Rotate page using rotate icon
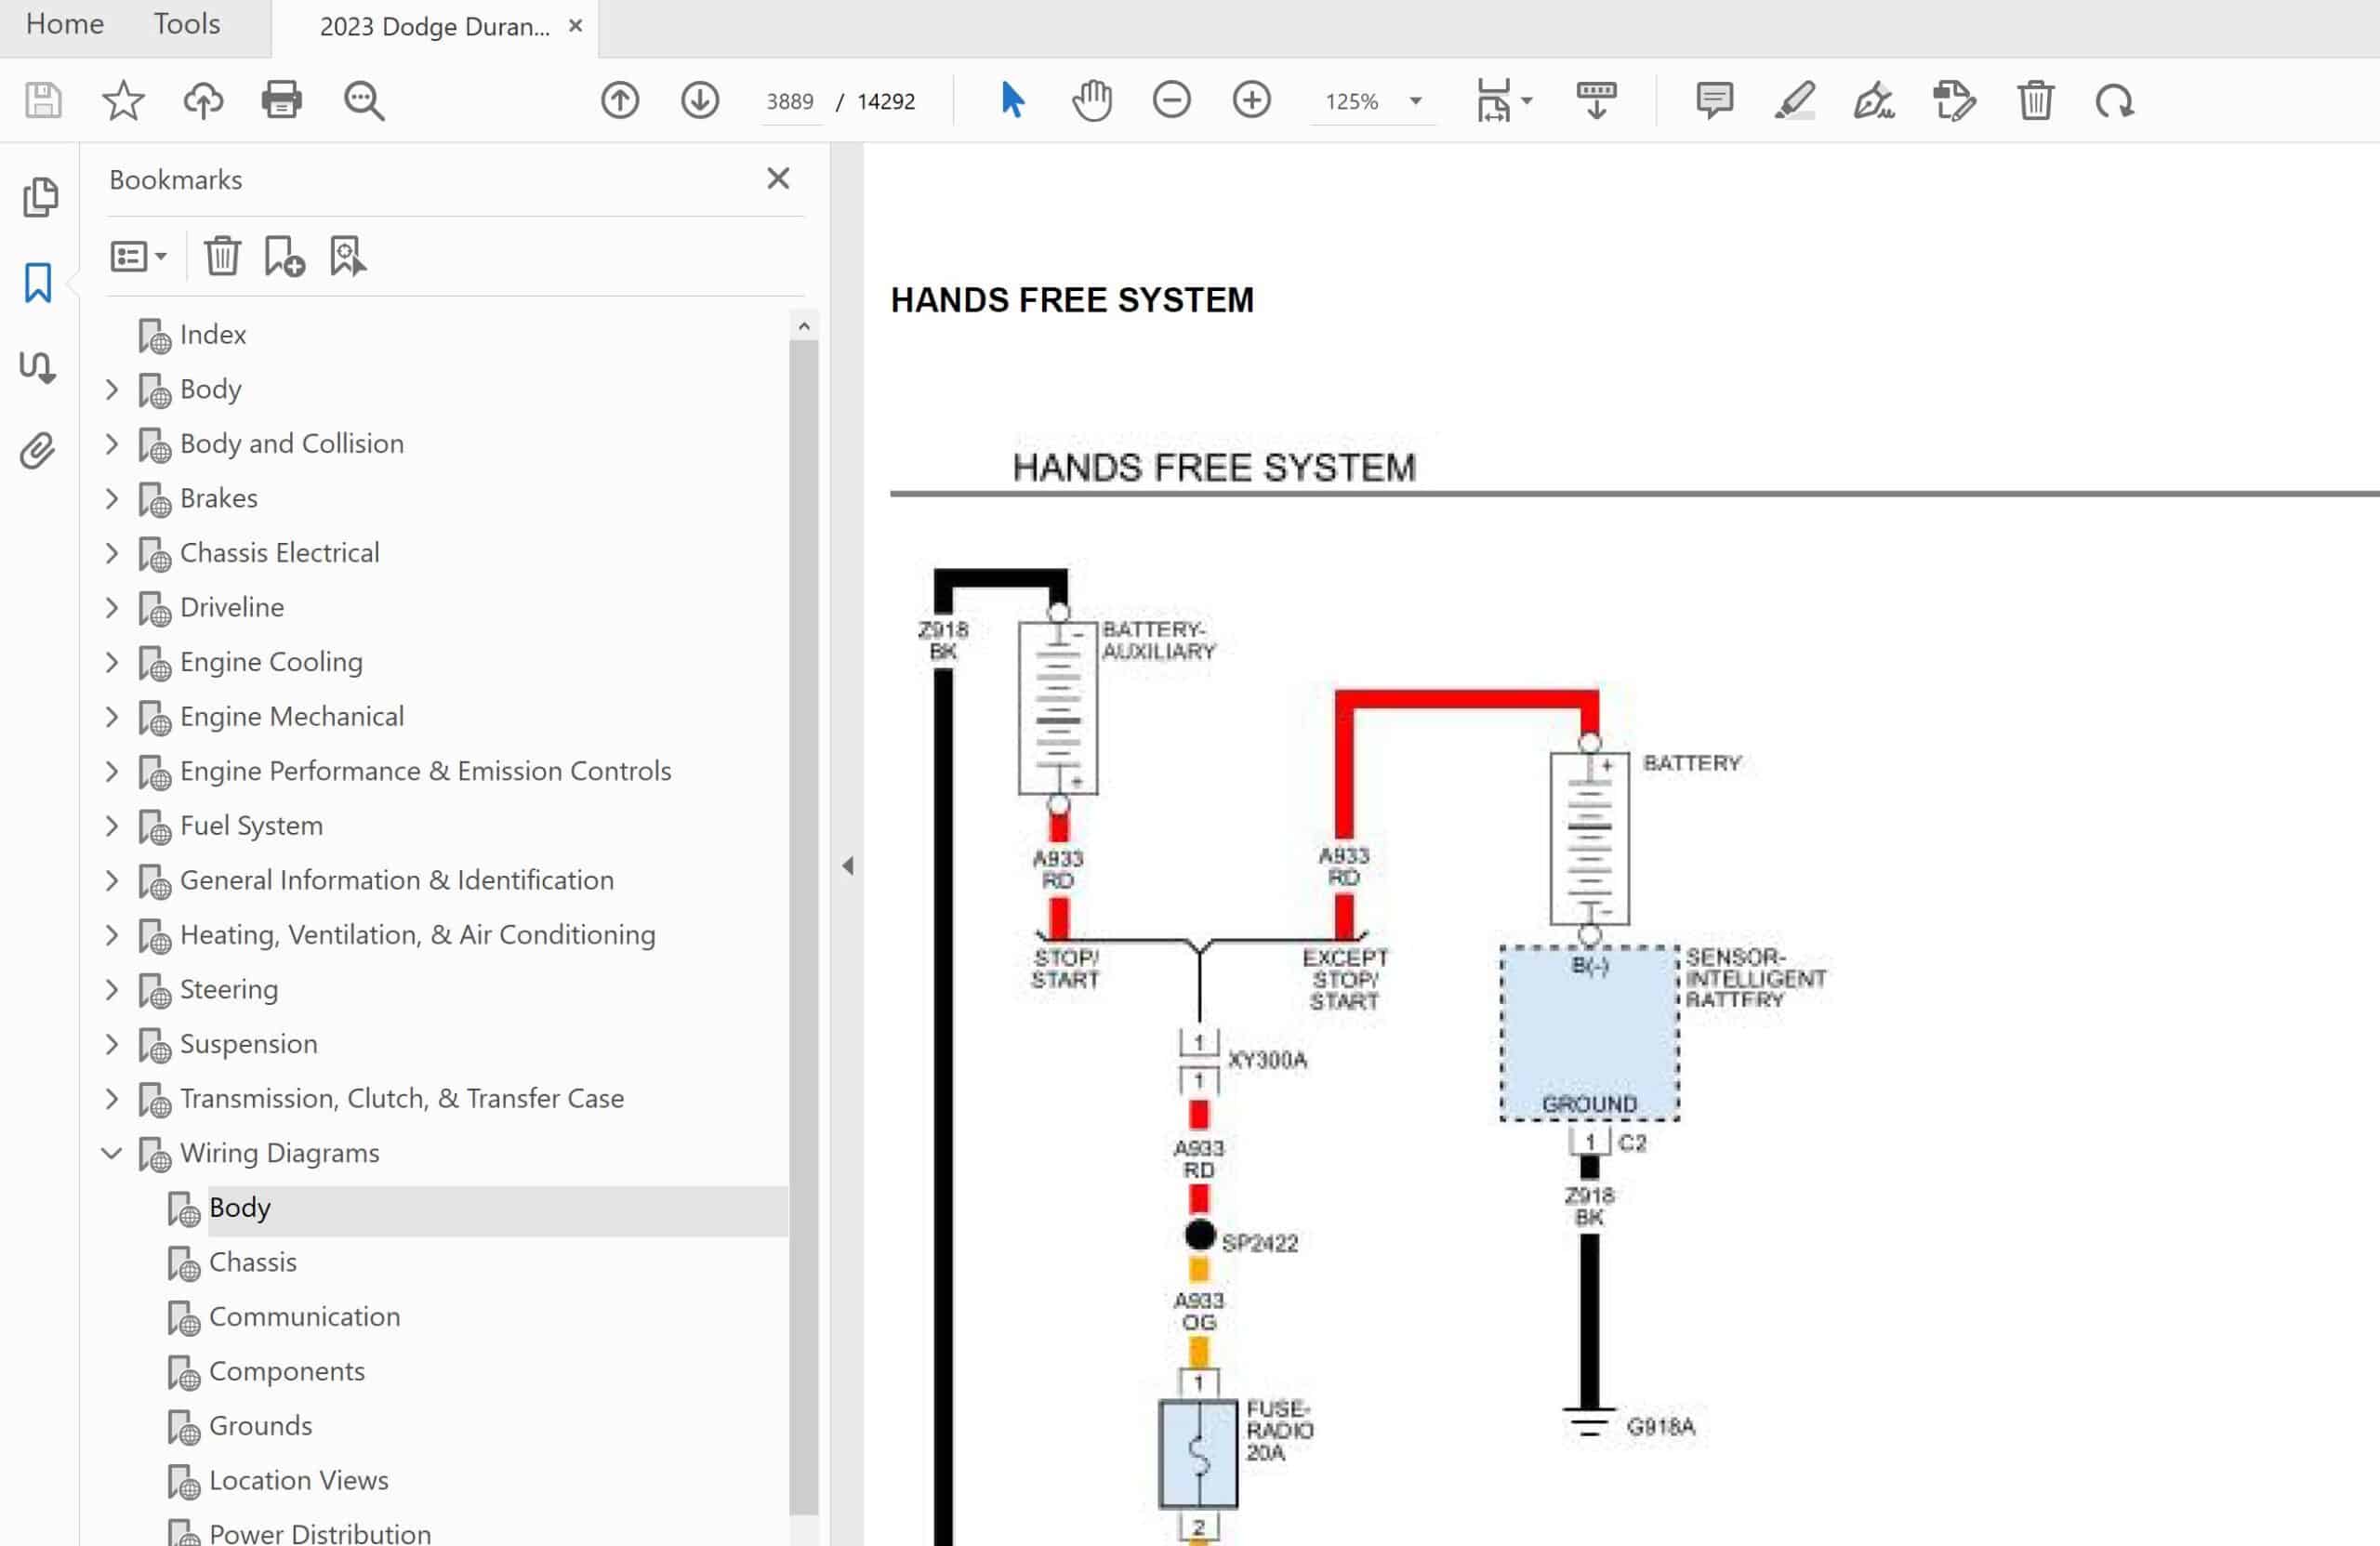Screen dimensions: 2380x1546 tap(2114, 101)
